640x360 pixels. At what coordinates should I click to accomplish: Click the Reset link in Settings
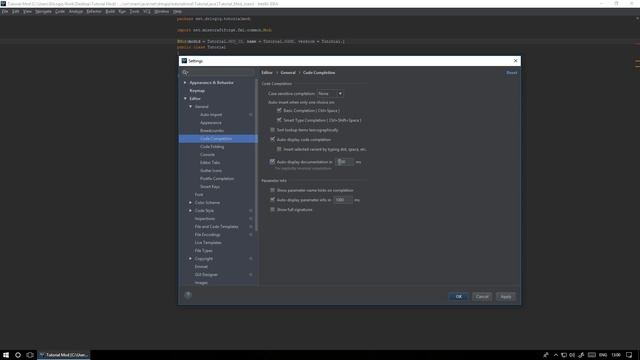[511, 73]
